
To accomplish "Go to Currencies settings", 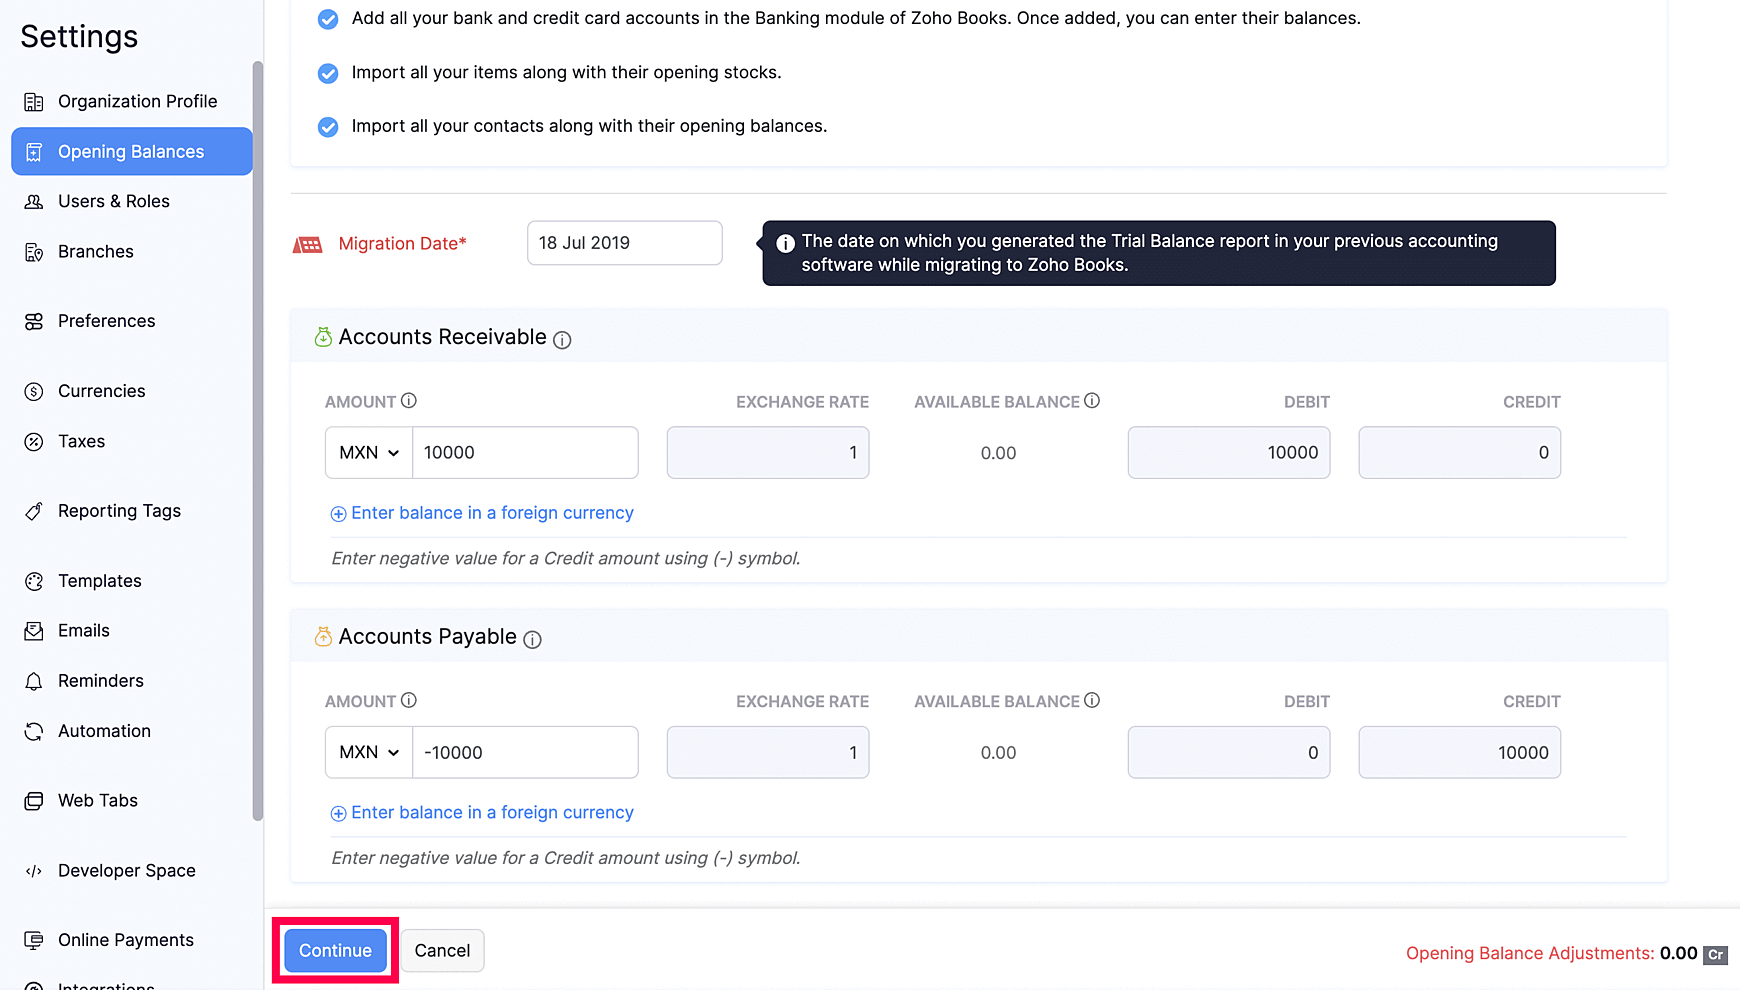I will point(101,391).
